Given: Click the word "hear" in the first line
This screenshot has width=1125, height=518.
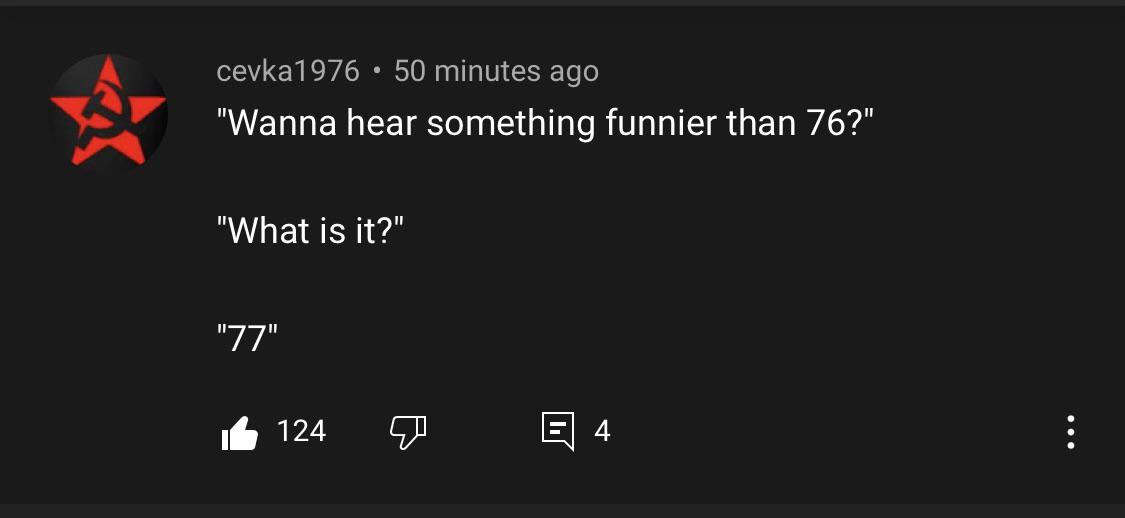Looking at the screenshot, I should 382,124.
